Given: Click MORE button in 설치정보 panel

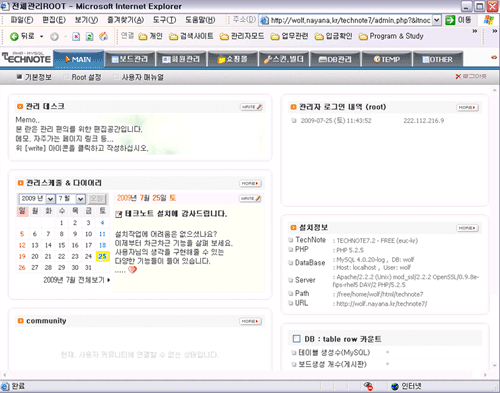Looking at the screenshot, I should (467, 228).
